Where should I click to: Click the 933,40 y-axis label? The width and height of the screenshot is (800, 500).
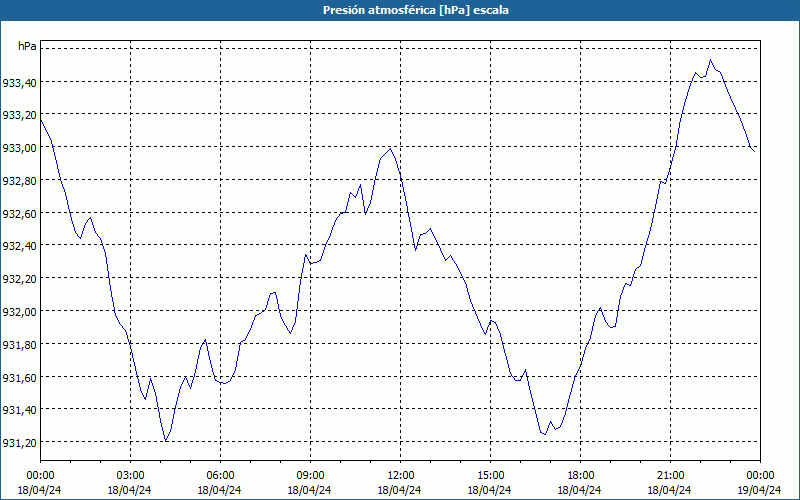pyautogui.click(x=19, y=82)
